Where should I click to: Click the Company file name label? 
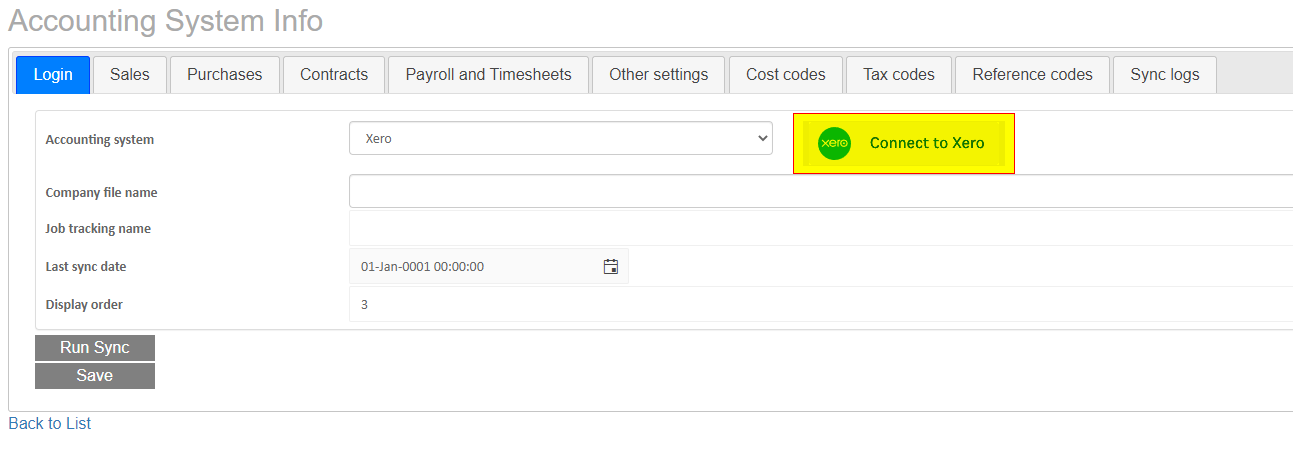click(x=101, y=192)
